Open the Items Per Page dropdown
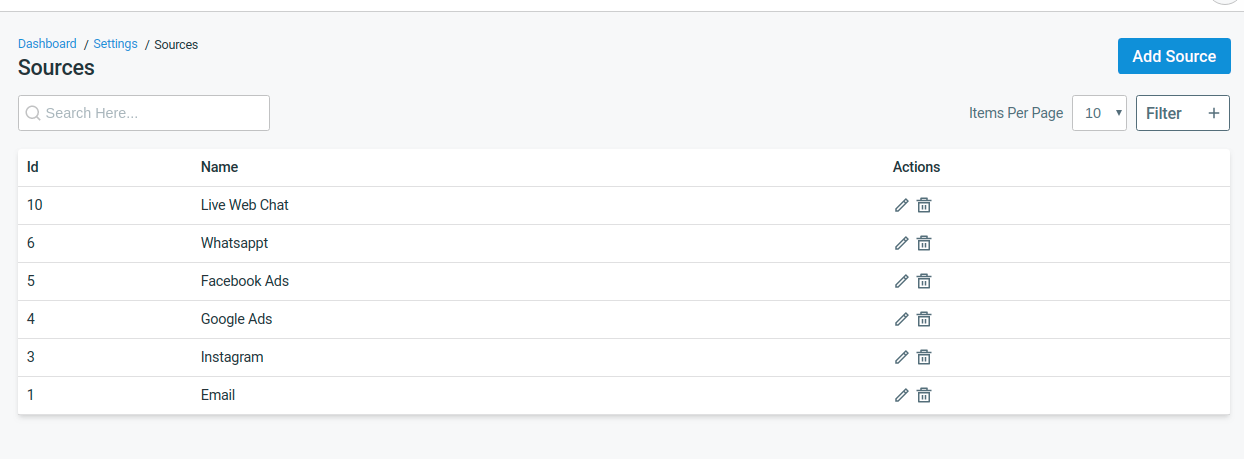1244x459 pixels. click(1100, 113)
